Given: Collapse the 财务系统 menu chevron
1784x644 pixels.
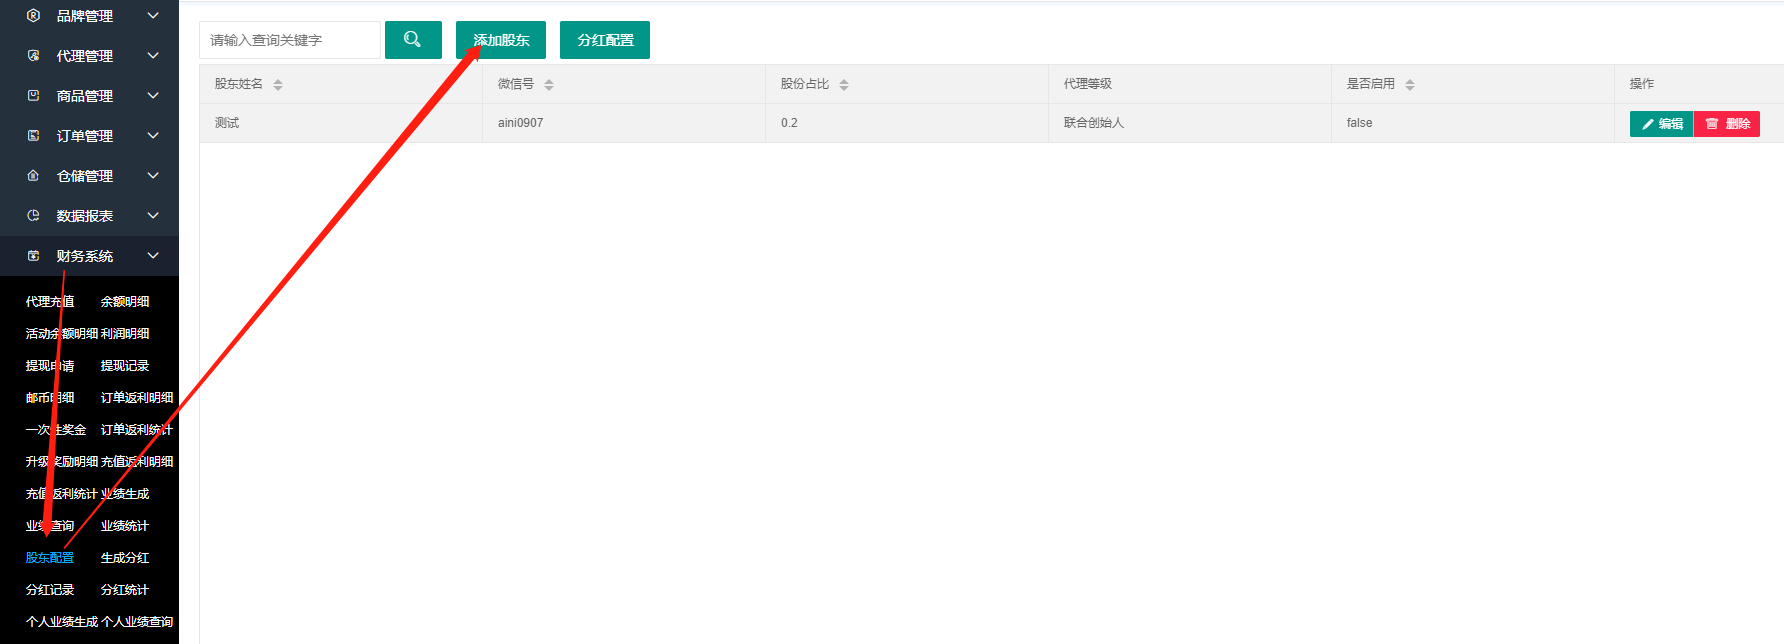Looking at the screenshot, I should (153, 256).
